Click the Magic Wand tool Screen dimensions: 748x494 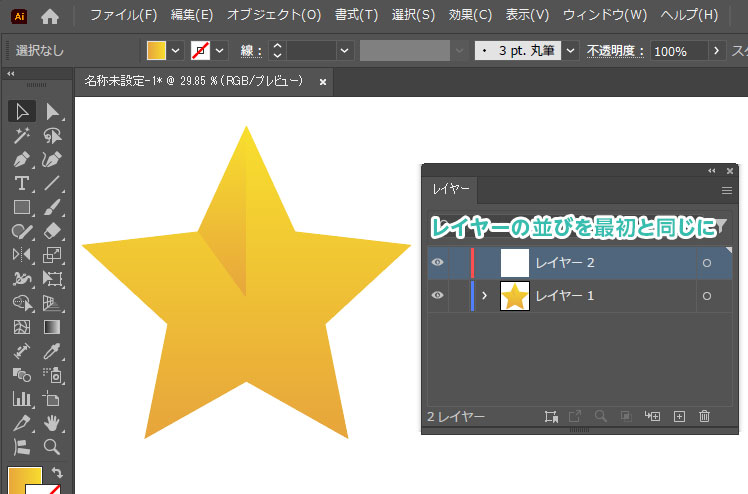(21, 135)
